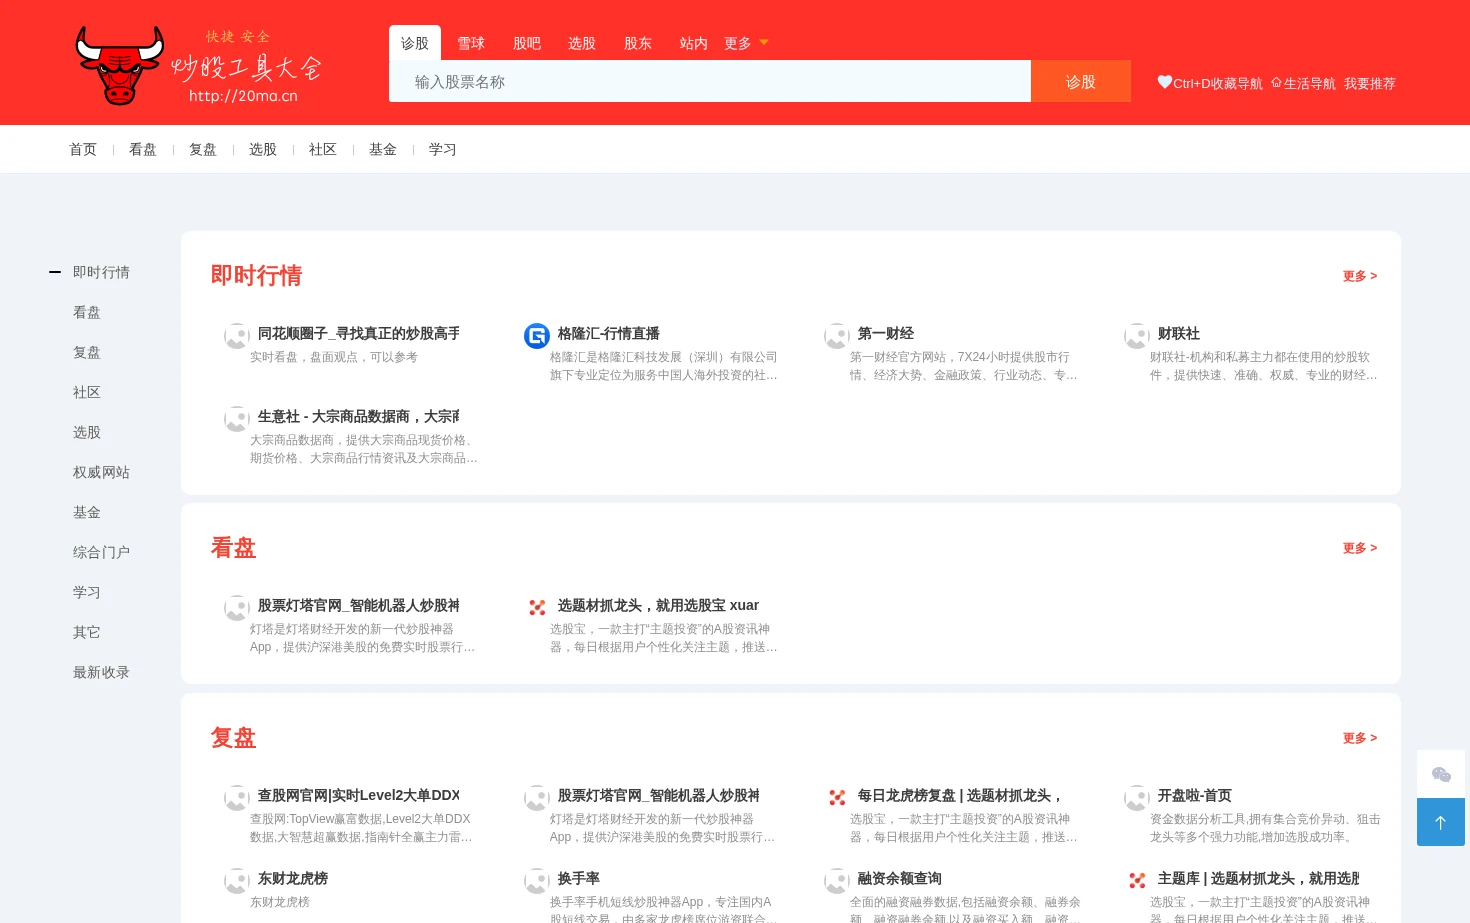Go to 首页 in navigation bar
Screen dimensions: 1470x923
83,149
